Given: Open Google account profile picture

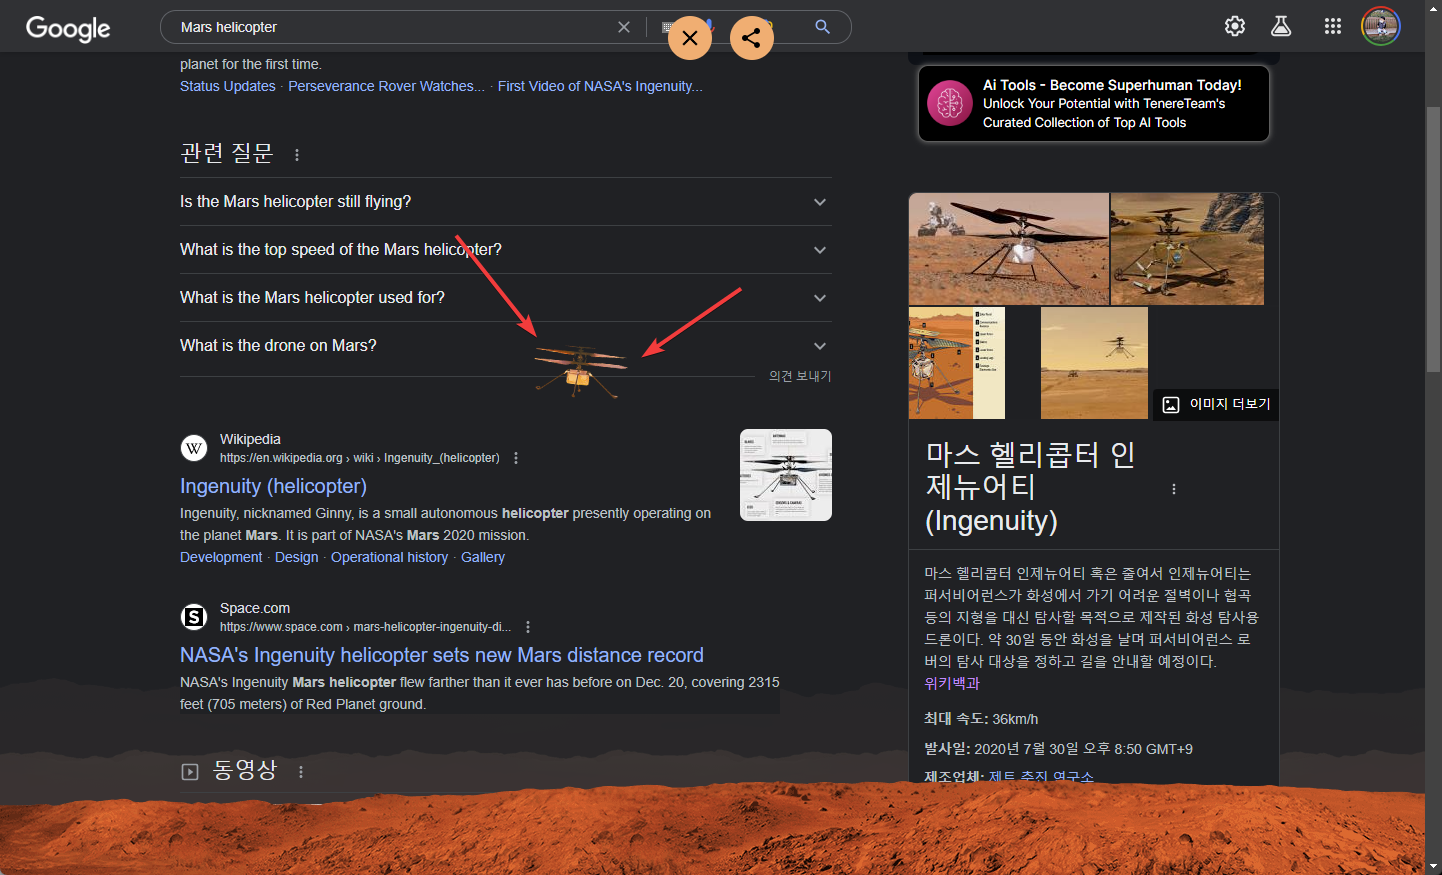Looking at the screenshot, I should [1381, 26].
